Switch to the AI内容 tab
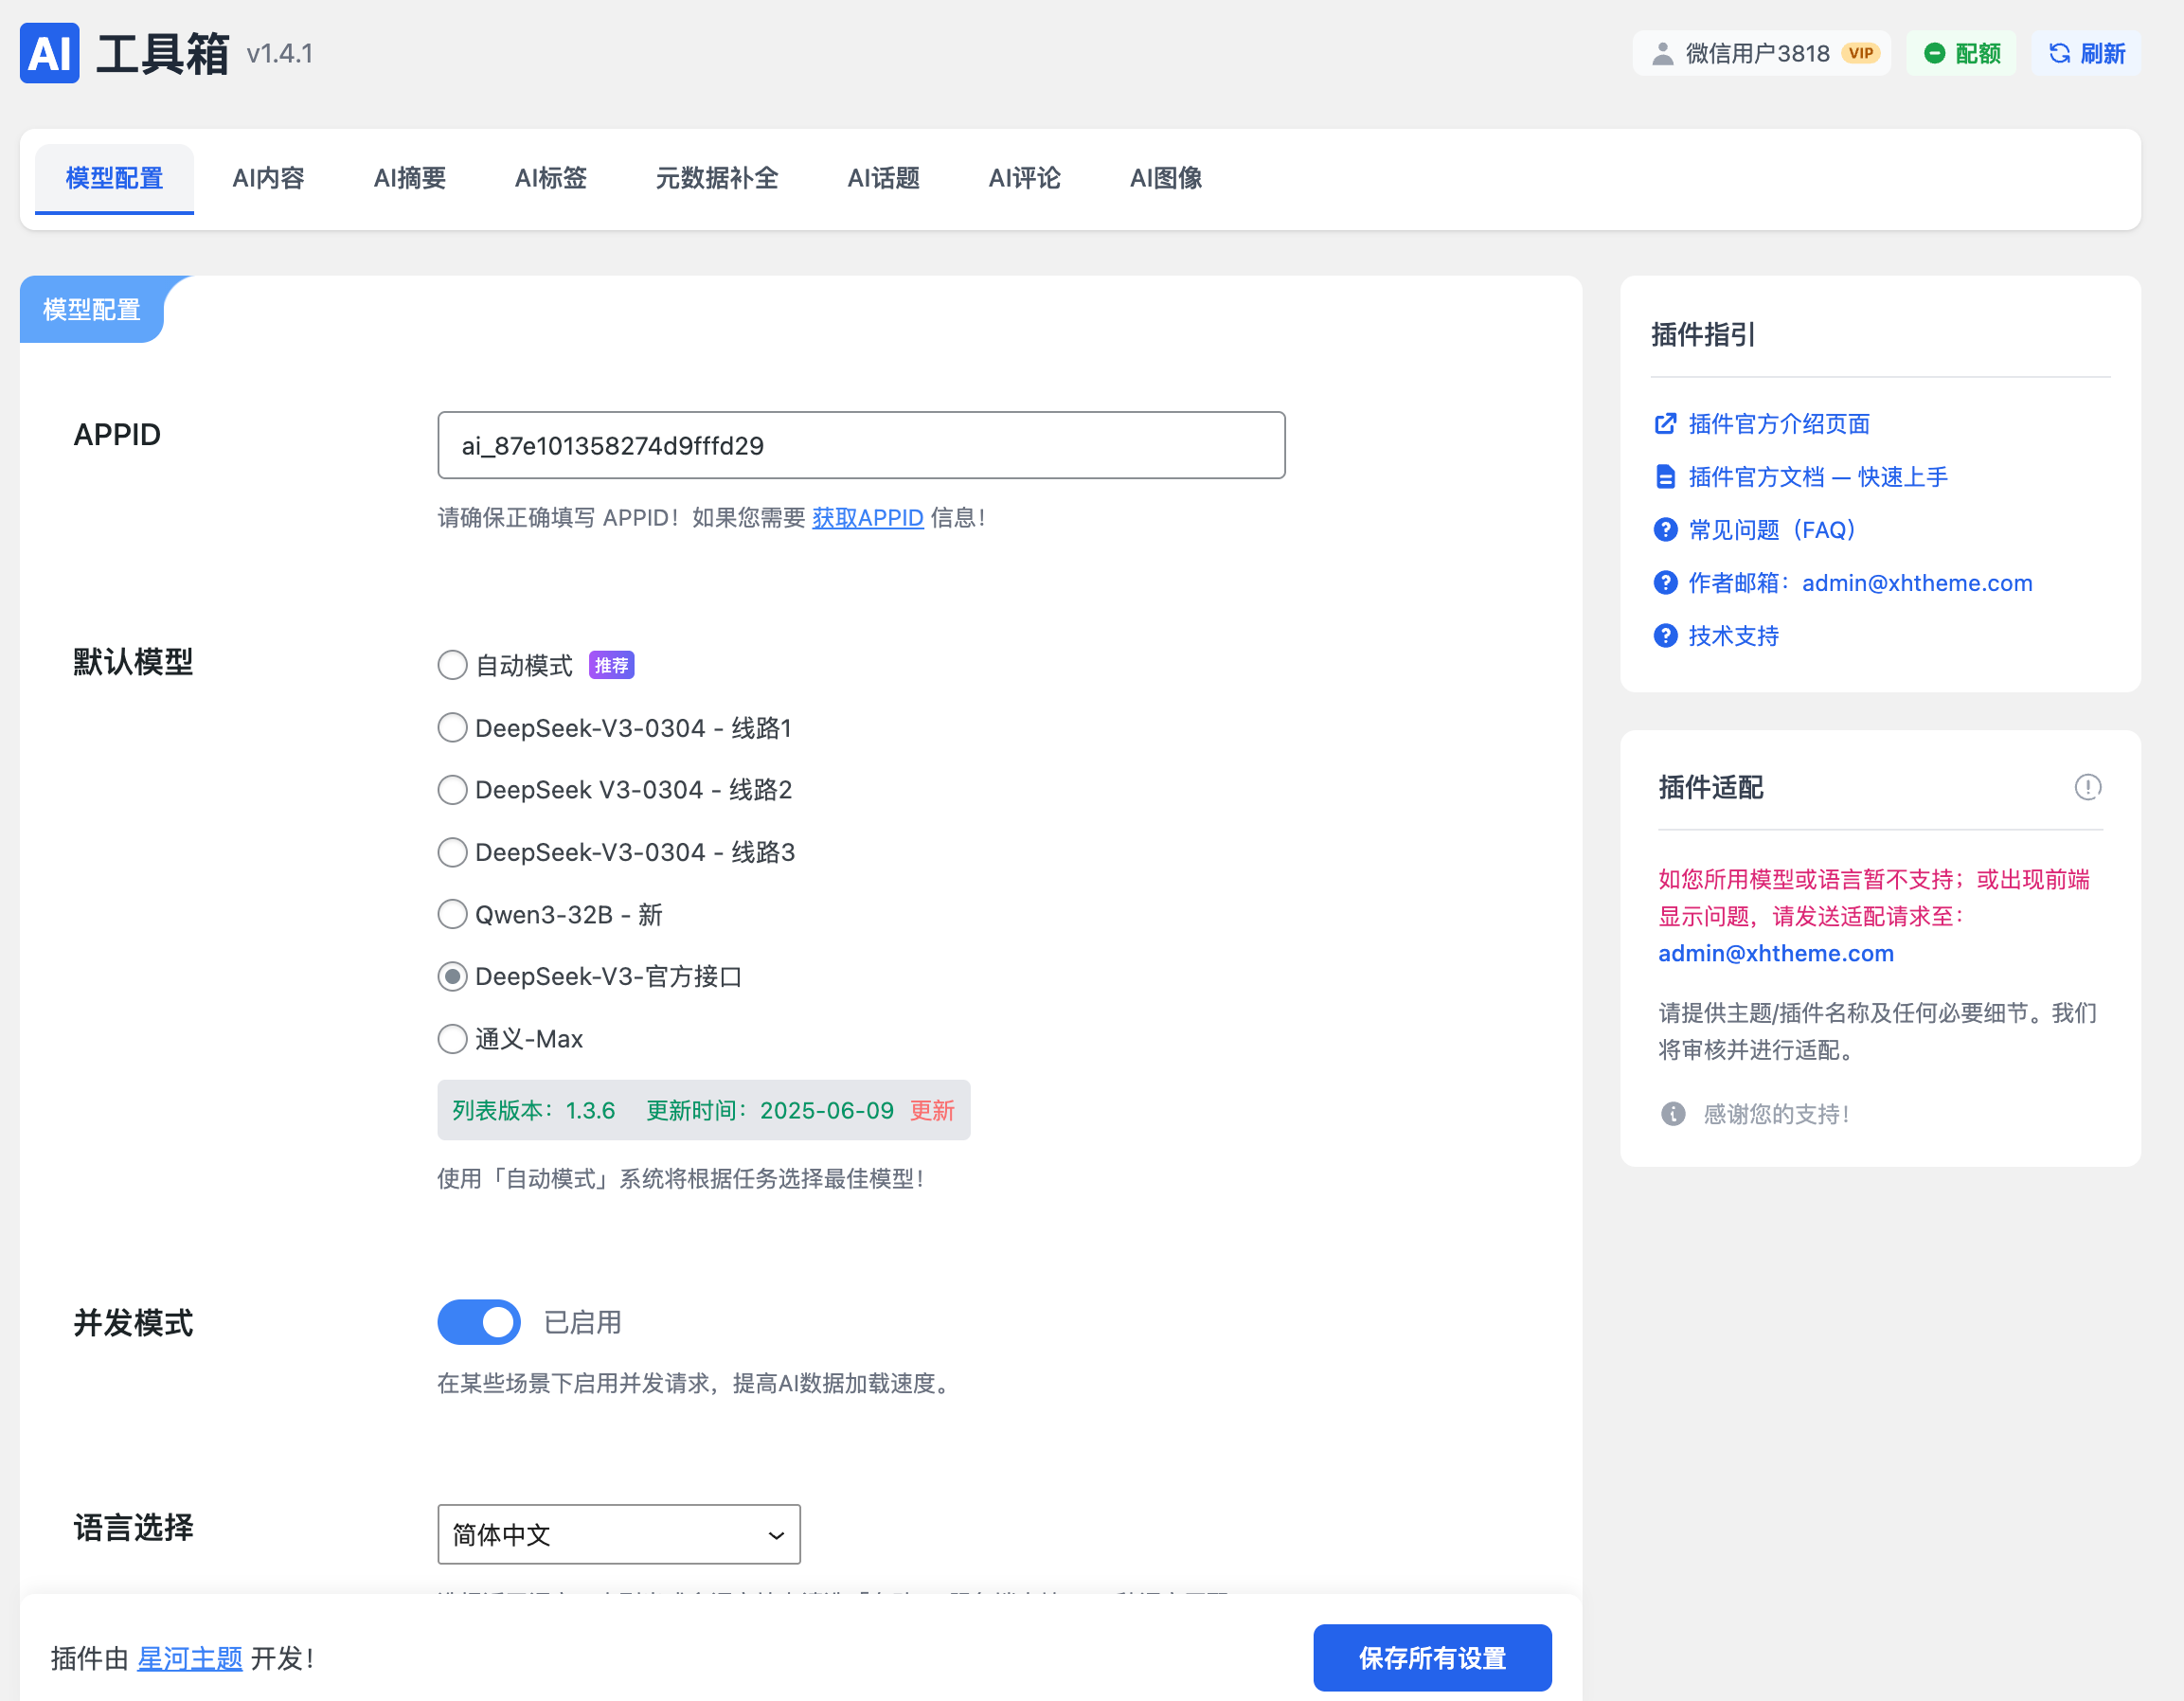Screen dimensions: 2184x1701 pyautogui.click(x=268, y=179)
